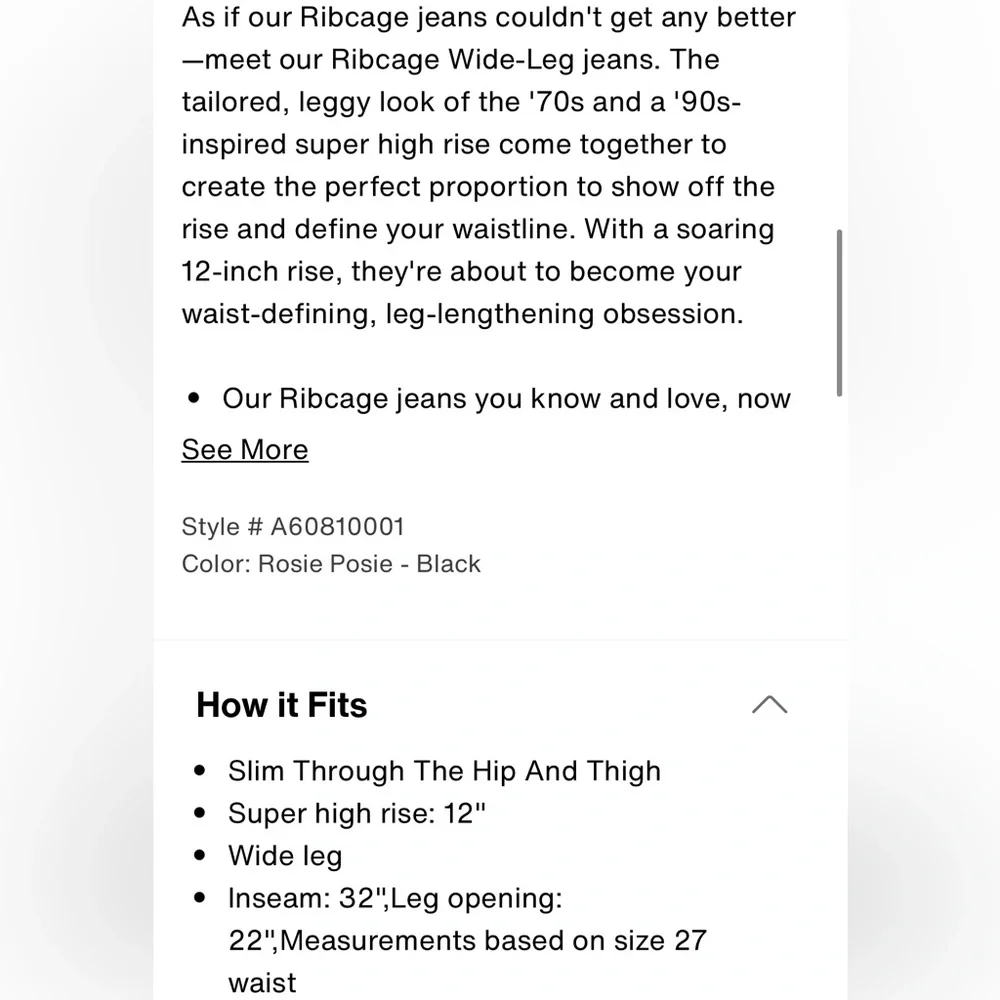Click the bullet before Inseam: 32"
This screenshot has width=1000, height=1000.
(203, 898)
